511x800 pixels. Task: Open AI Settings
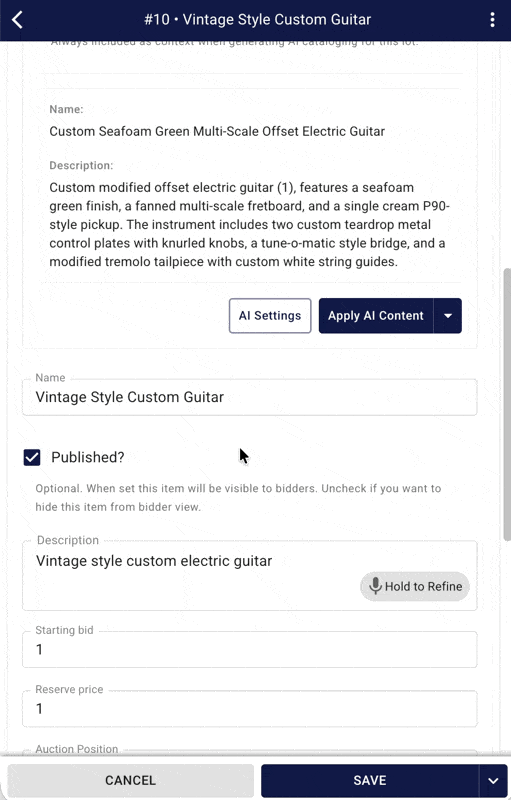pyautogui.click(x=270, y=316)
